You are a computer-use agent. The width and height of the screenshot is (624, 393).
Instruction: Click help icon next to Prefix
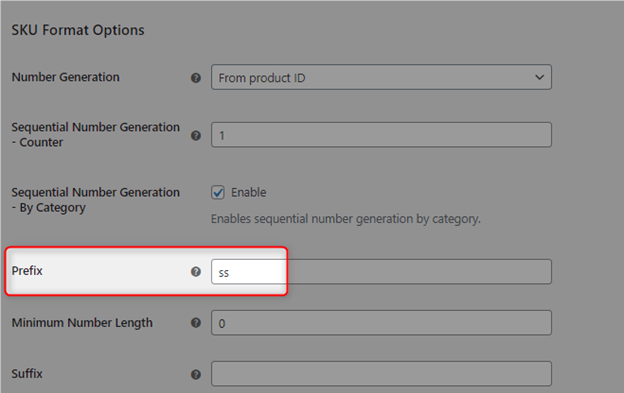pos(195,272)
